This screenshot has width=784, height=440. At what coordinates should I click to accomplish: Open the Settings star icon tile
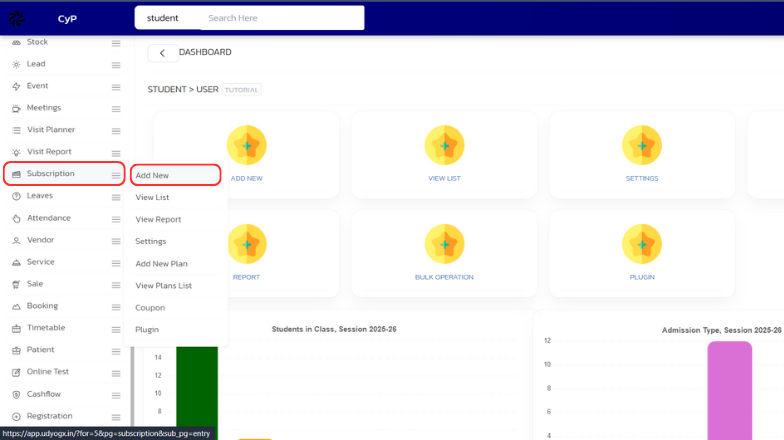pos(641,145)
